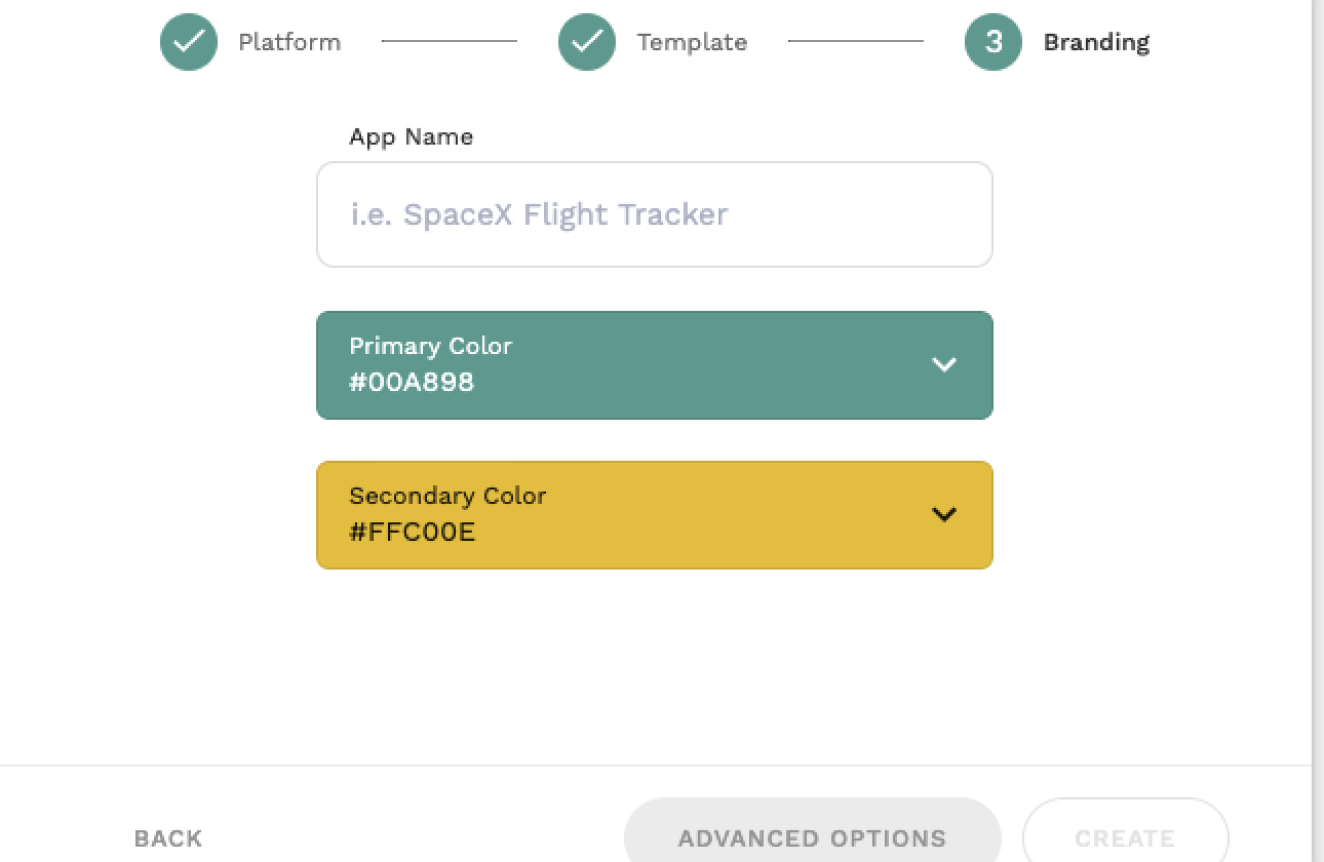Click the App Name field label
The image size is (1324, 862).
[411, 137]
